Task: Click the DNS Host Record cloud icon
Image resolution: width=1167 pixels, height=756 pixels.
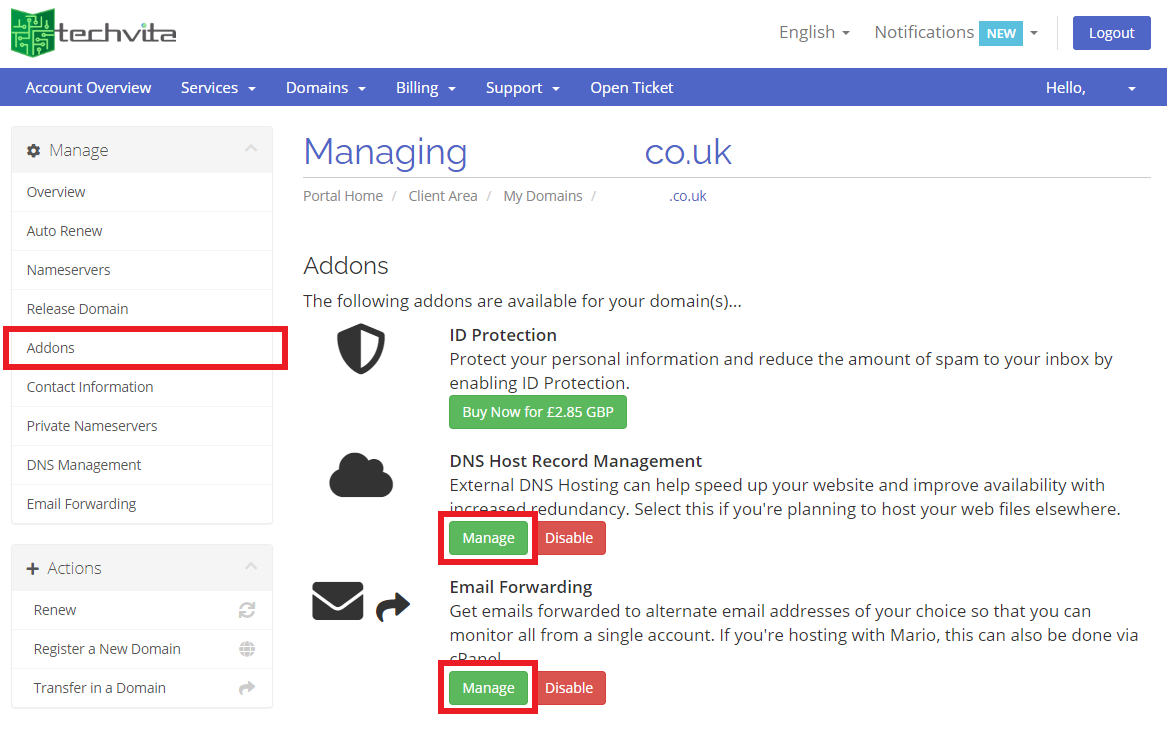Action: pyautogui.click(x=361, y=475)
